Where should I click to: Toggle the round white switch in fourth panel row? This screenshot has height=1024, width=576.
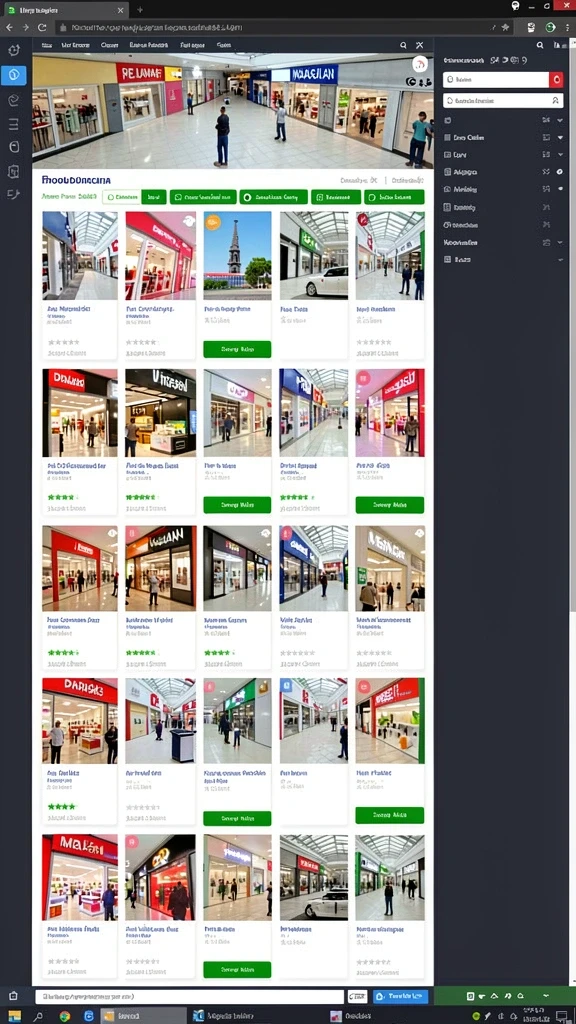(560, 172)
